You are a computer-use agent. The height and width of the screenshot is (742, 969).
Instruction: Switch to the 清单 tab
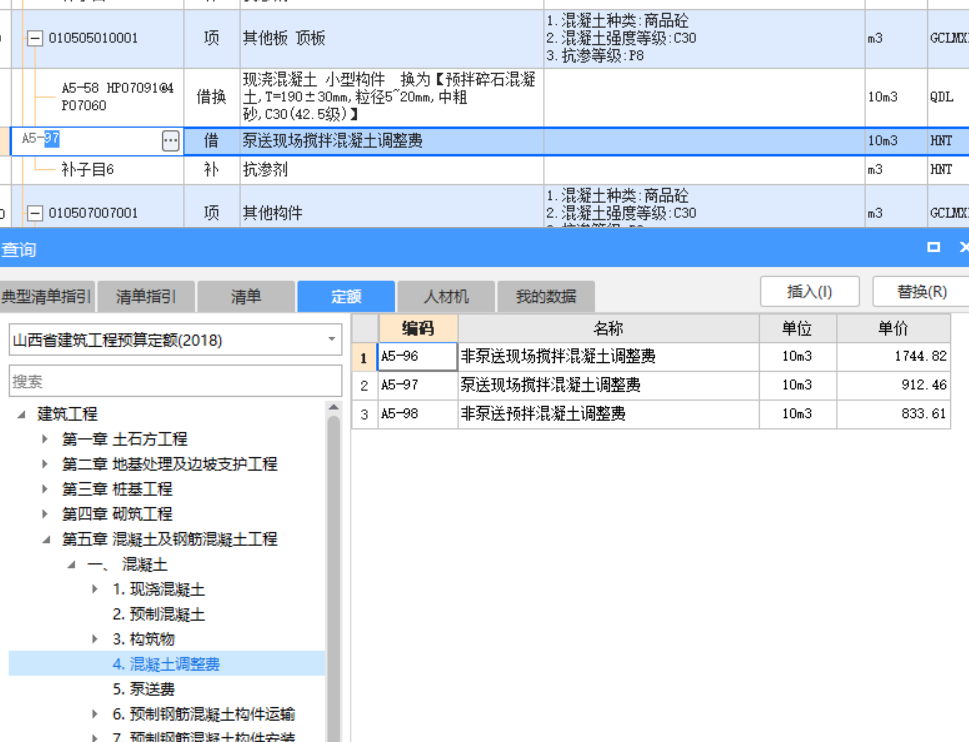click(x=246, y=297)
